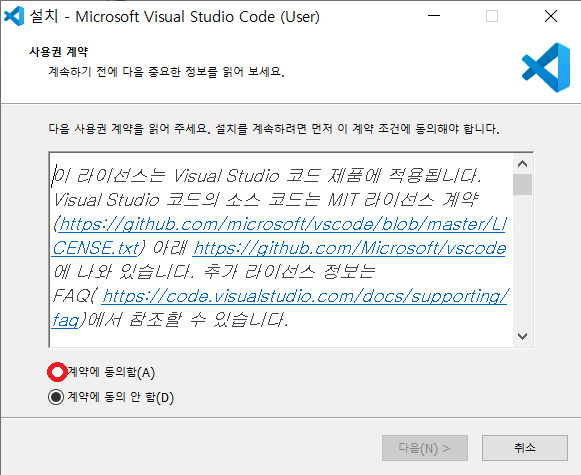Click the 취소 button
Image resolution: width=581 pixels, height=475 pixels.
pyautogui.click(x=525, y=448)
